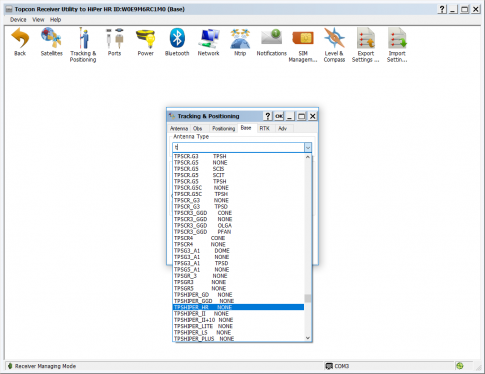Click the dialog help question mark button

click(268, 116)
